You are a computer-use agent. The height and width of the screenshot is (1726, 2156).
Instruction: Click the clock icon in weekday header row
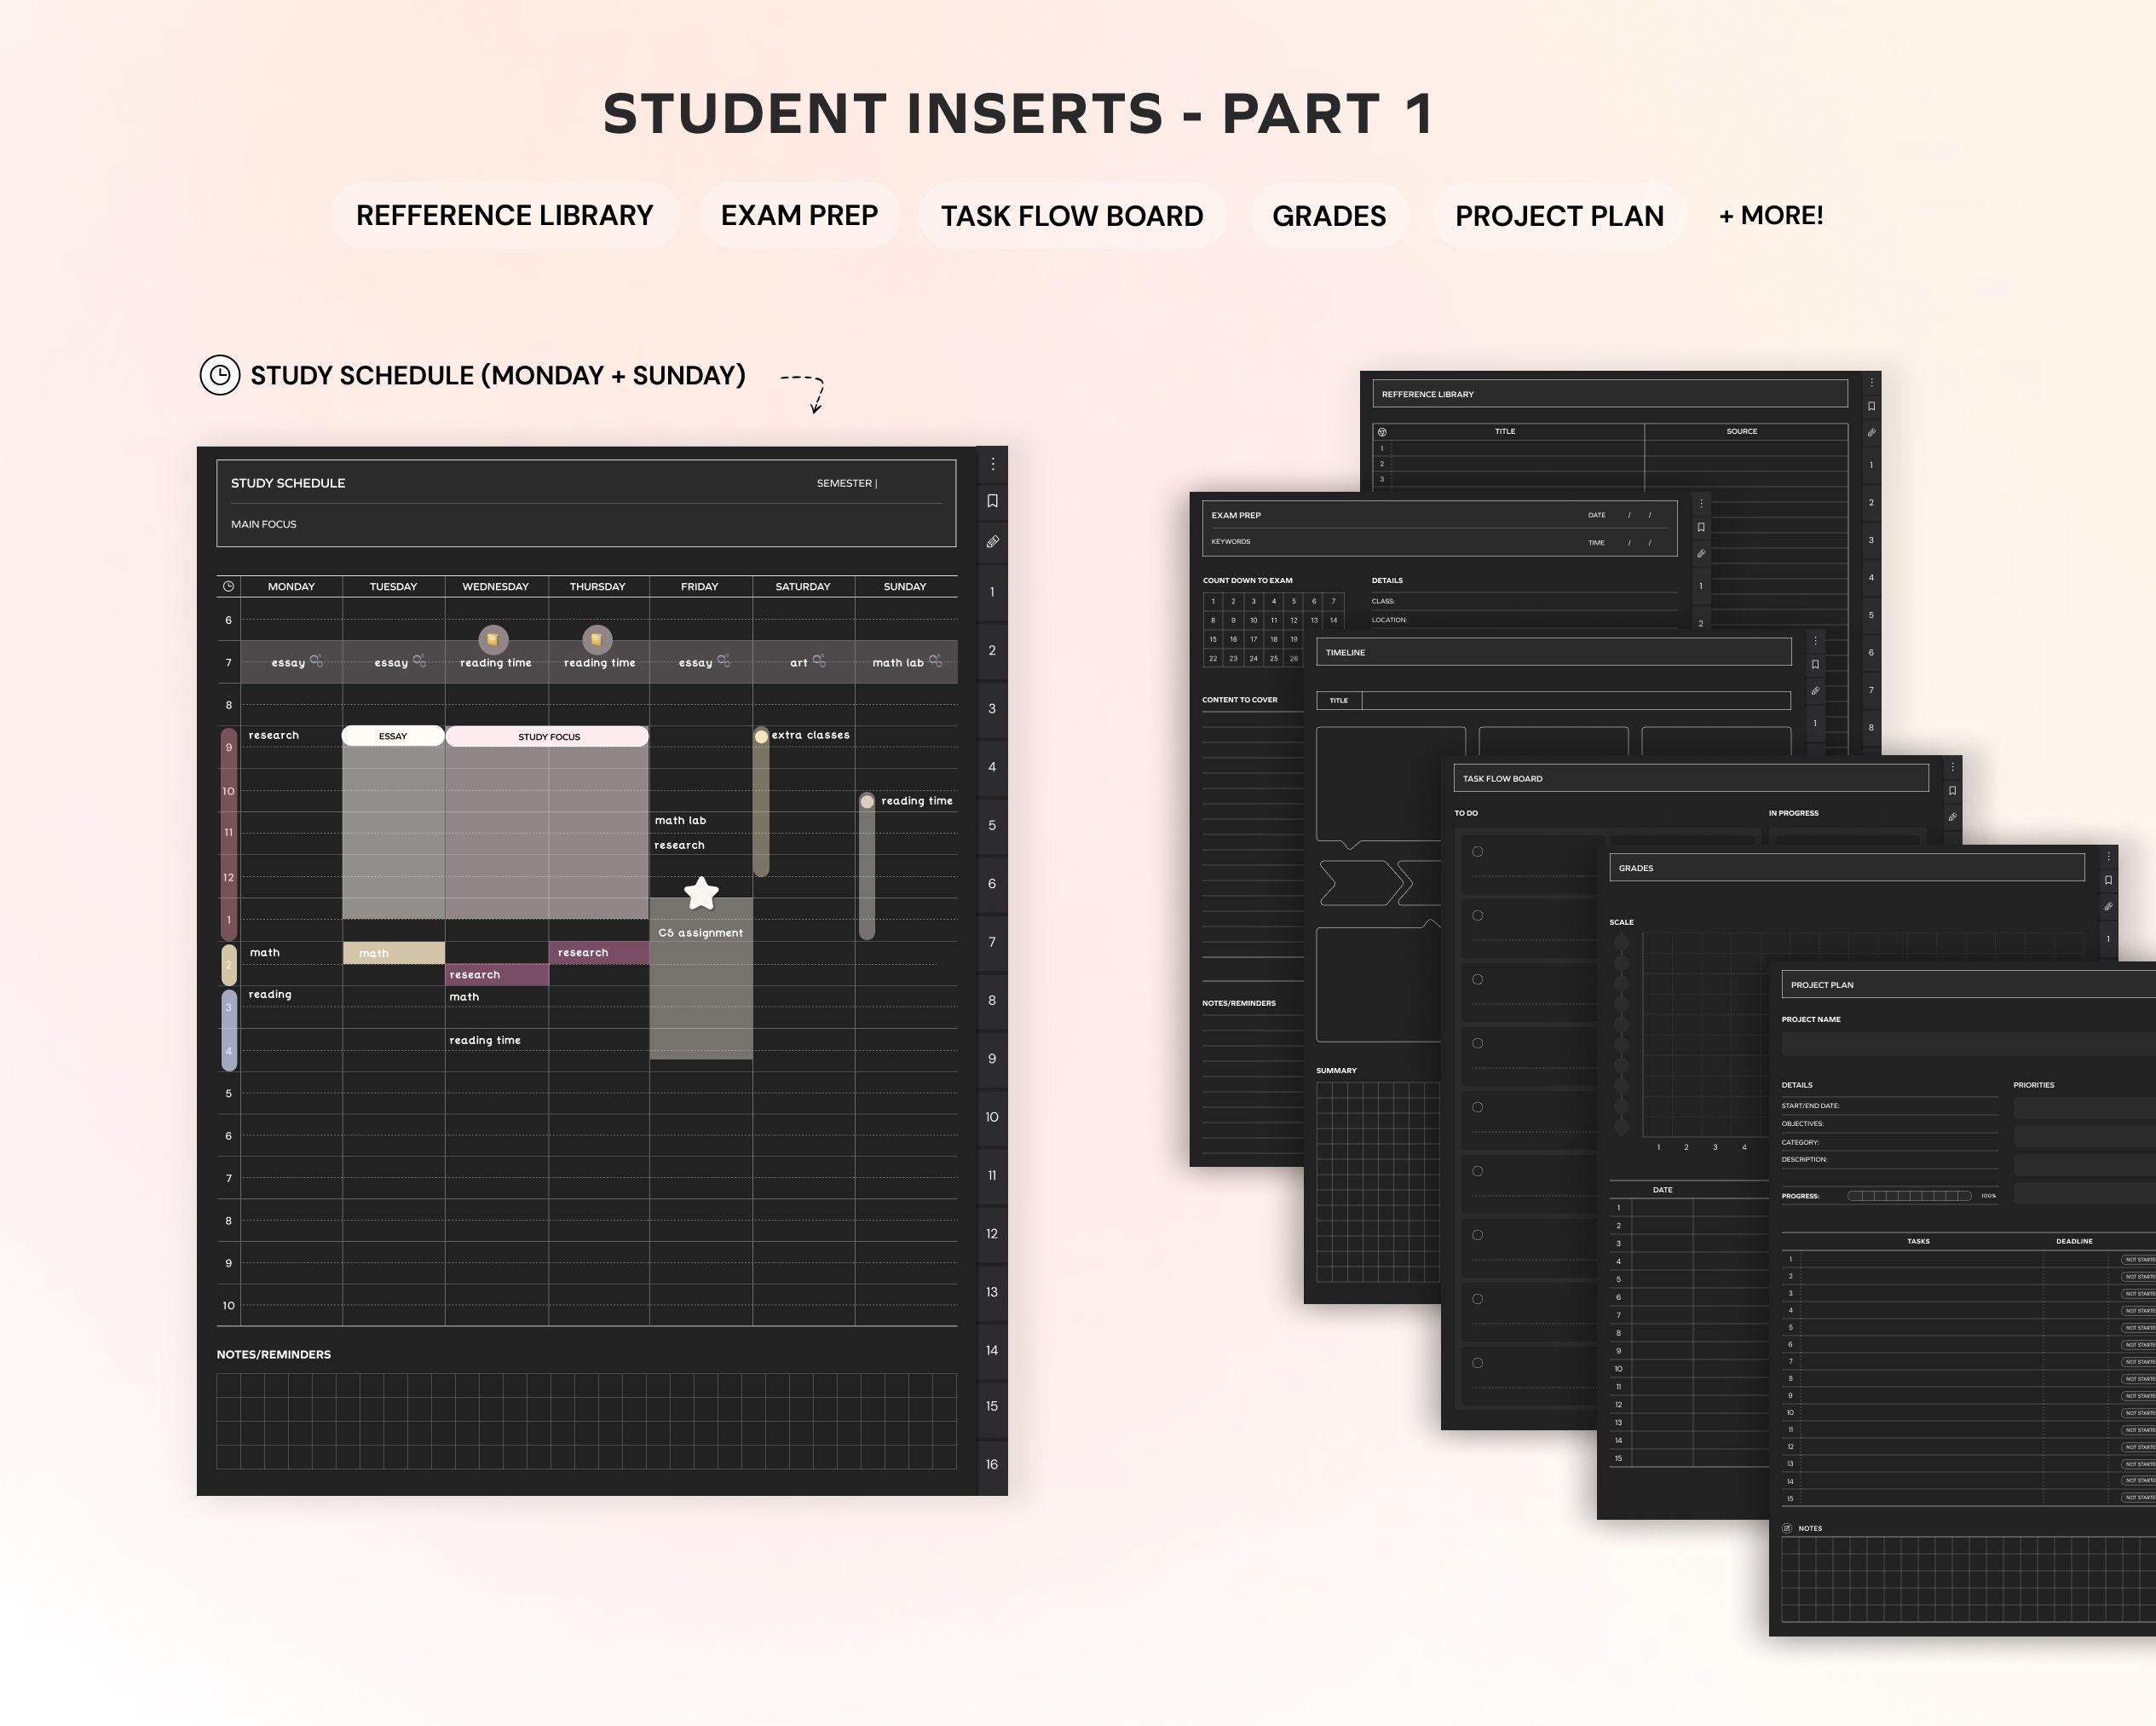pyautogui.click(x=228, y=586)
